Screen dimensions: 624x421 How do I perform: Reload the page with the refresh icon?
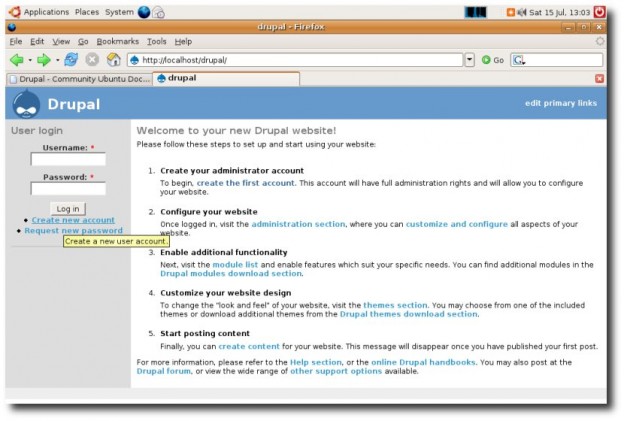click(x=71, y=60)
